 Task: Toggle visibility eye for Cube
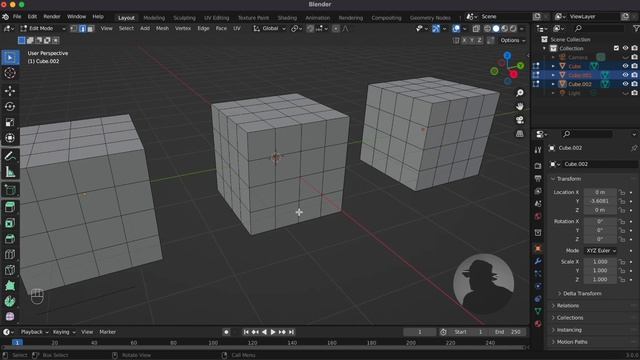point(625,66)
